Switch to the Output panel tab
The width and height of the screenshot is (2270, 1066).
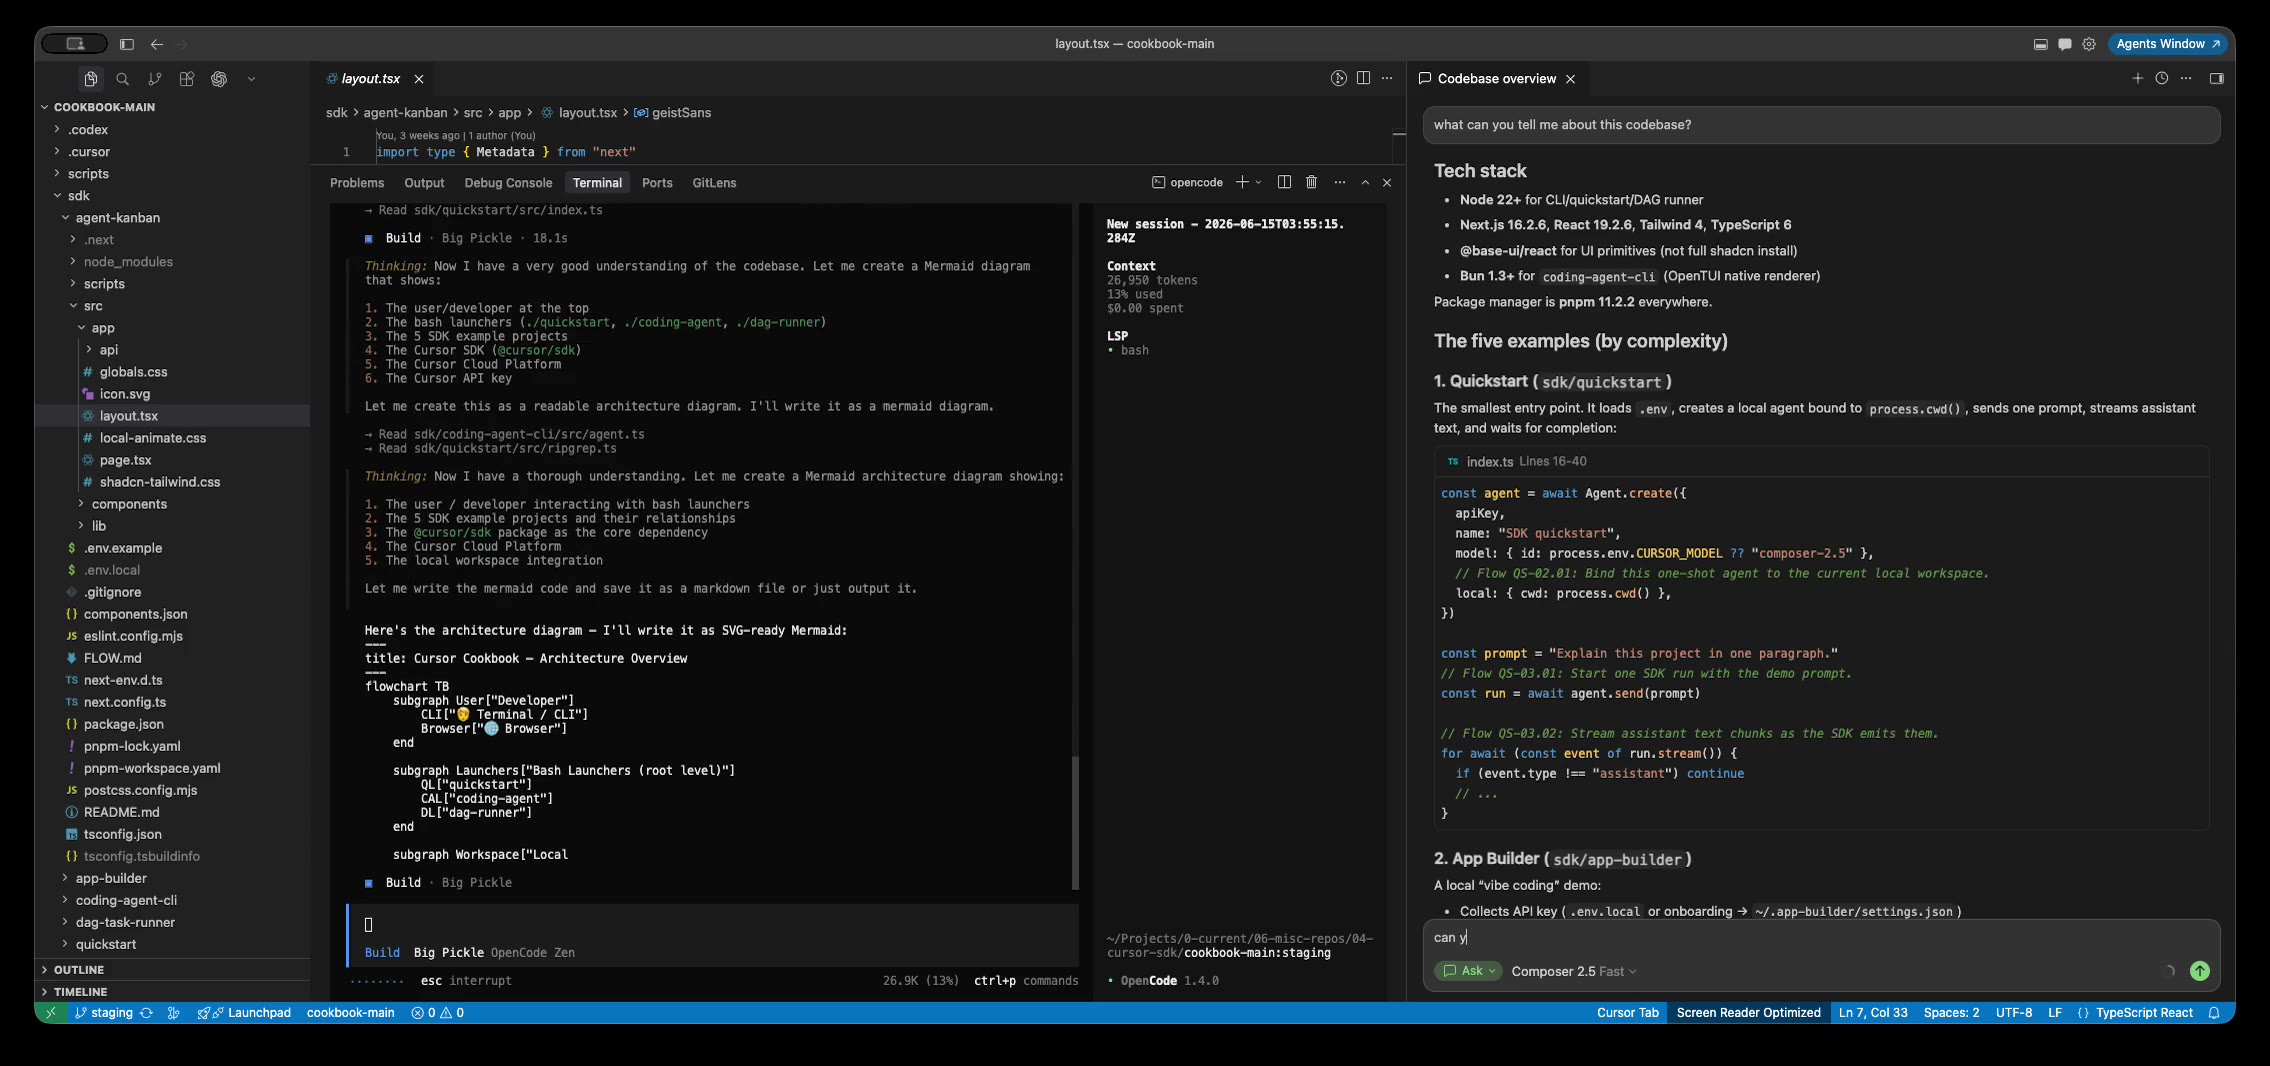[x=424, y=183]
